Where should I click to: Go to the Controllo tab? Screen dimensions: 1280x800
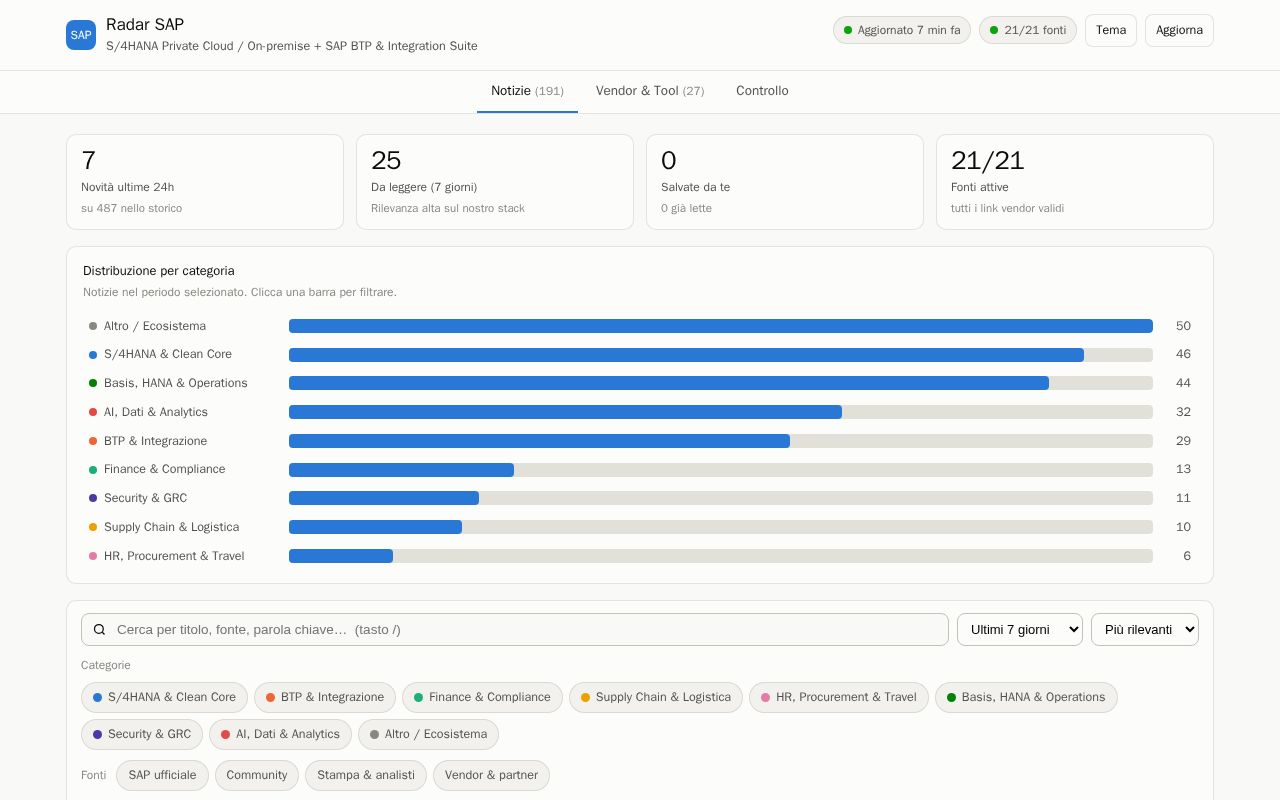tap(762, 91)
